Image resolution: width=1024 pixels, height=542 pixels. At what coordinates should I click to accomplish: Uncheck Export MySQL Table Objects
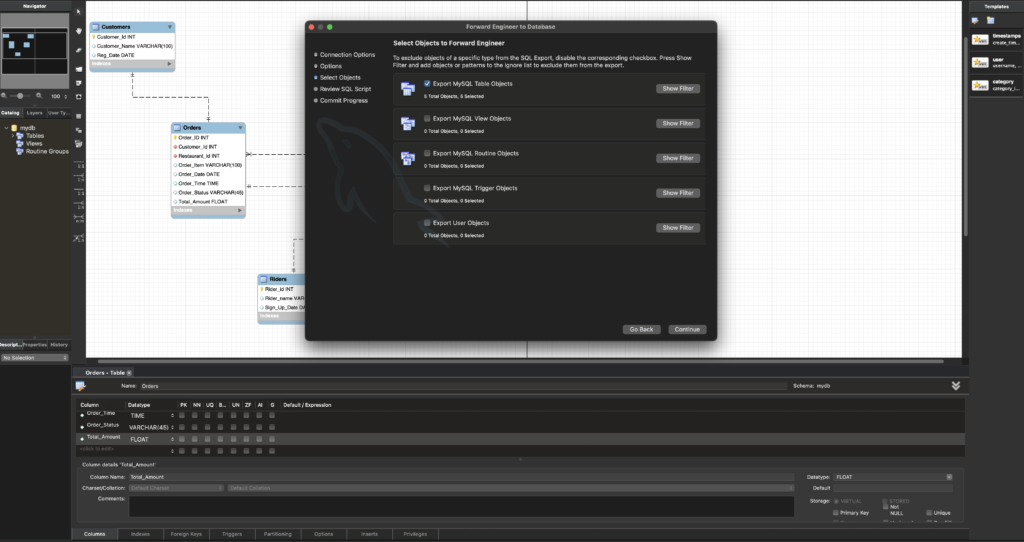click(x=427, y=83)
